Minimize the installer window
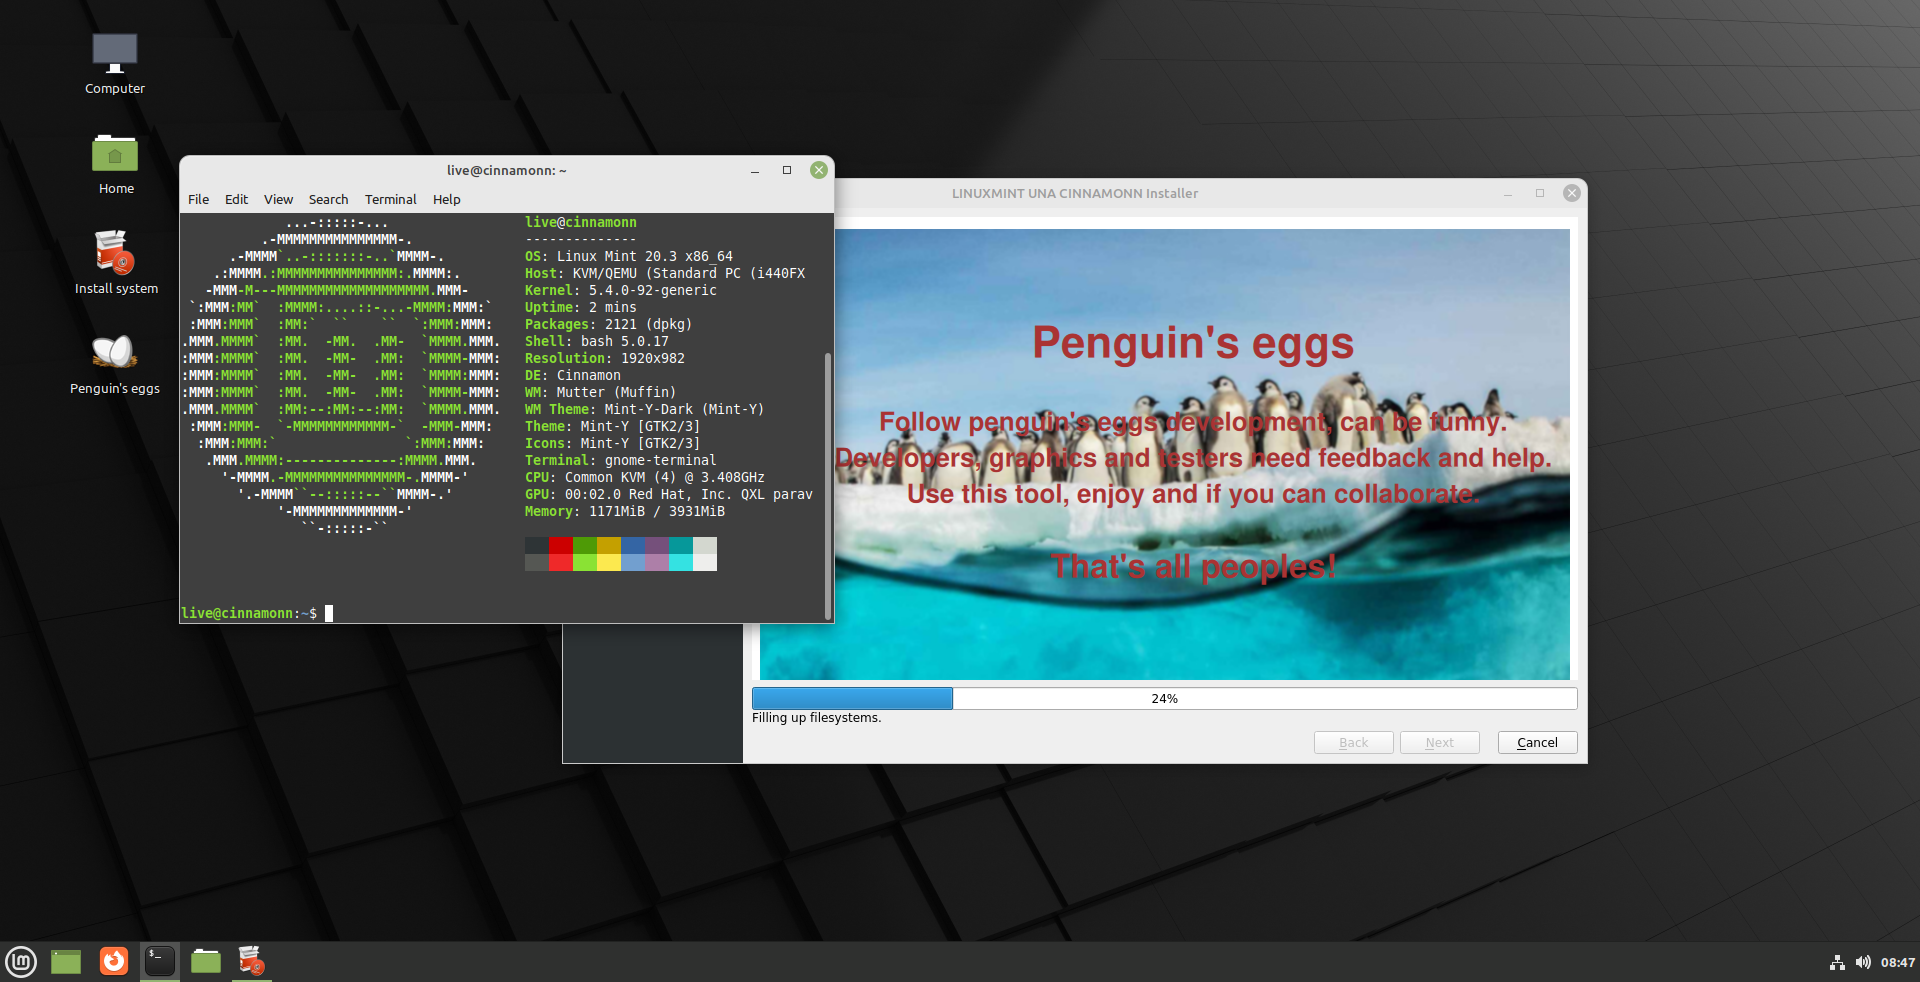This screenshot has height=982, width=1920. point(1507,193)
